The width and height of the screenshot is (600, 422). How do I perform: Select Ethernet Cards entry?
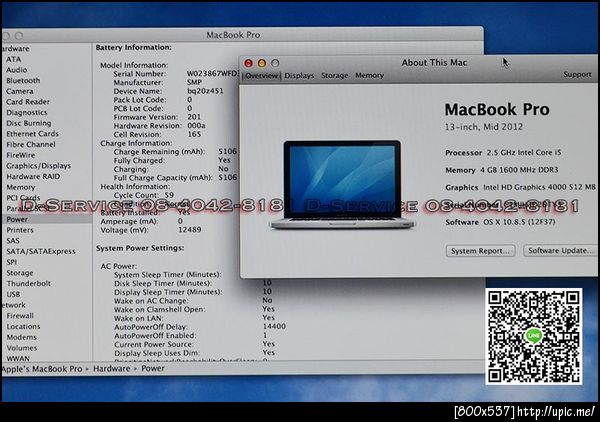[x=33, y=134]
